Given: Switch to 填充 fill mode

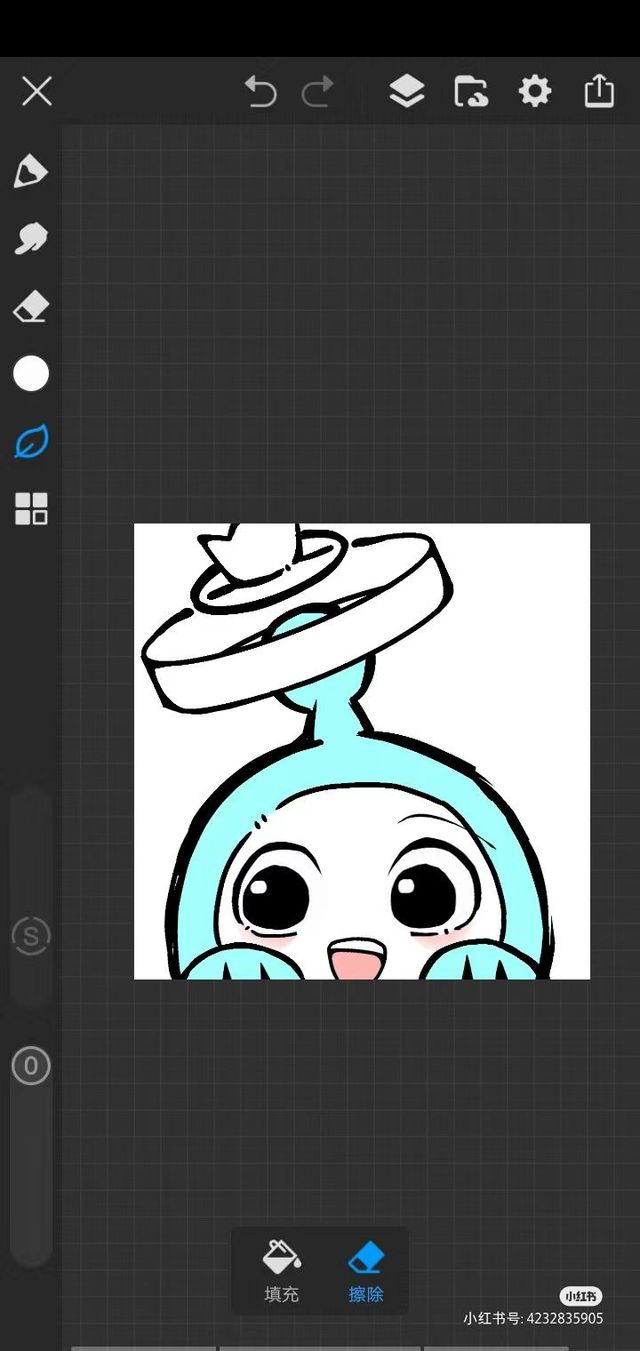Looking at the screenshot, I should [281, 1271].
